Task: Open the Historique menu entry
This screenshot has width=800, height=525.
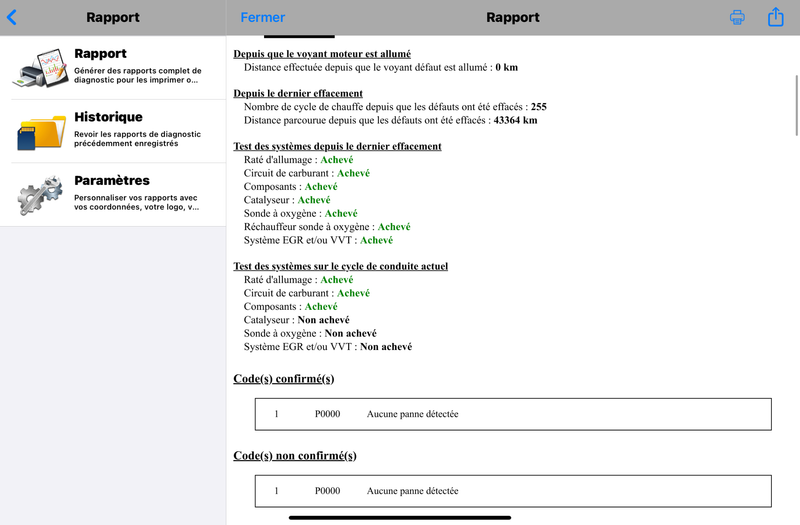Action: (108, 117)
